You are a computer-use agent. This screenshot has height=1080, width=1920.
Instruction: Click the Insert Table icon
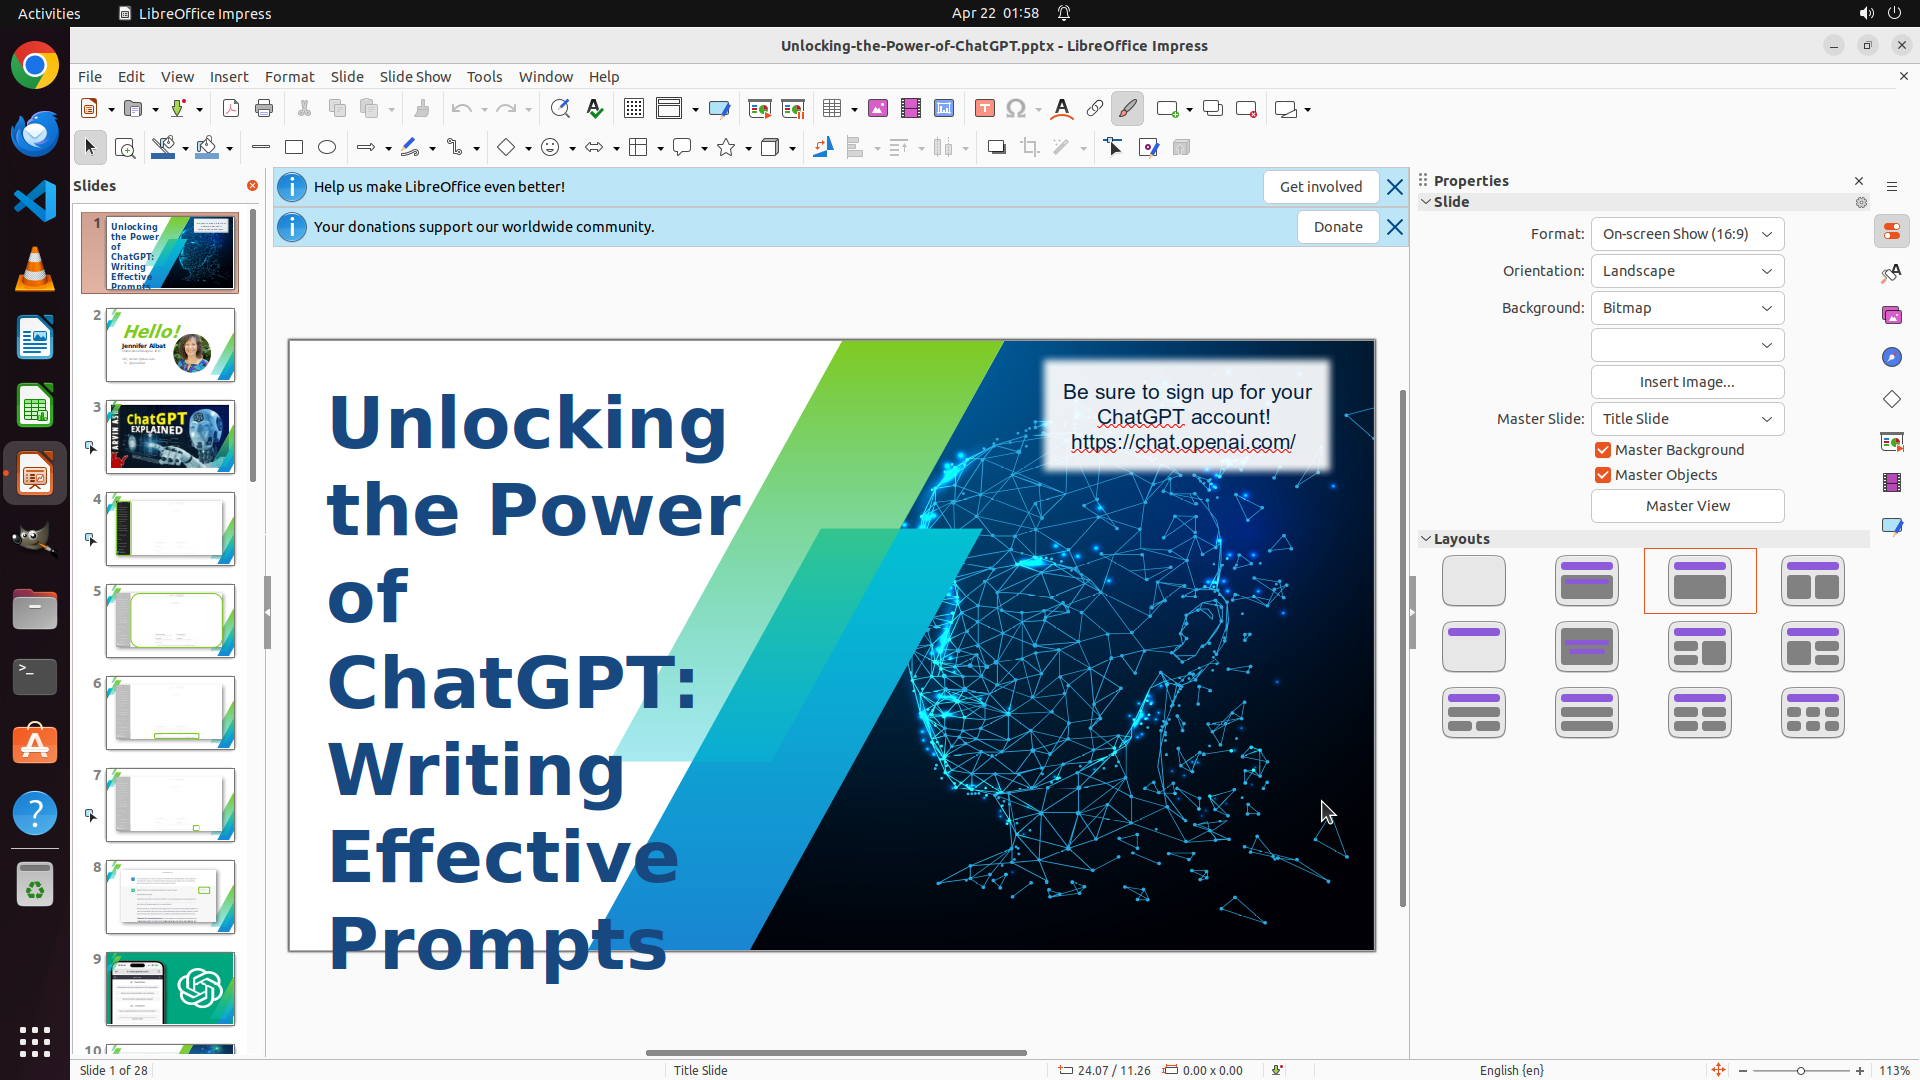832,109
